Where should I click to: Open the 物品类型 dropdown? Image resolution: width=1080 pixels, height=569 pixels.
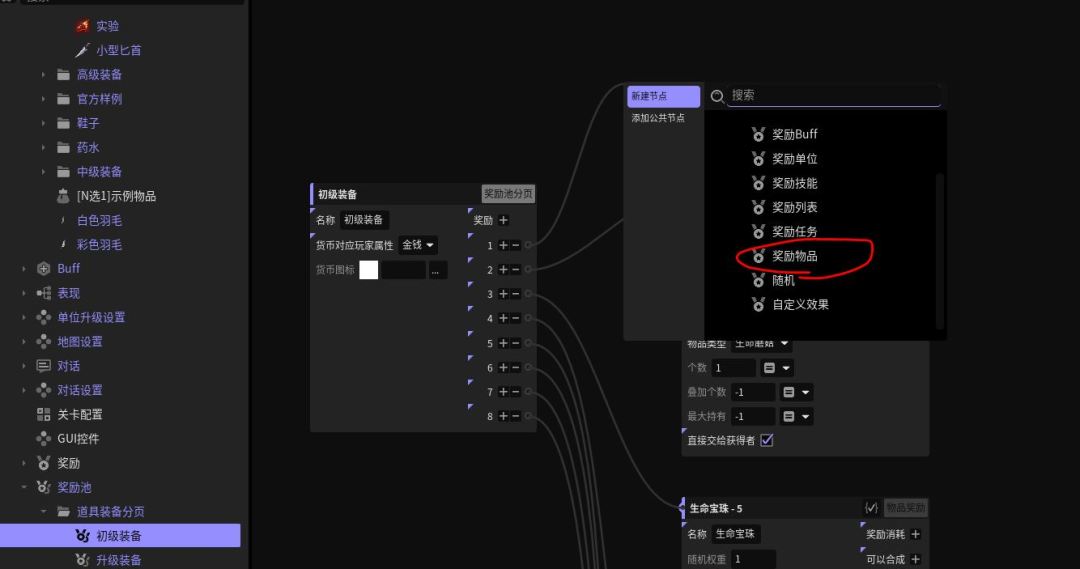click(x=761, y=344)
